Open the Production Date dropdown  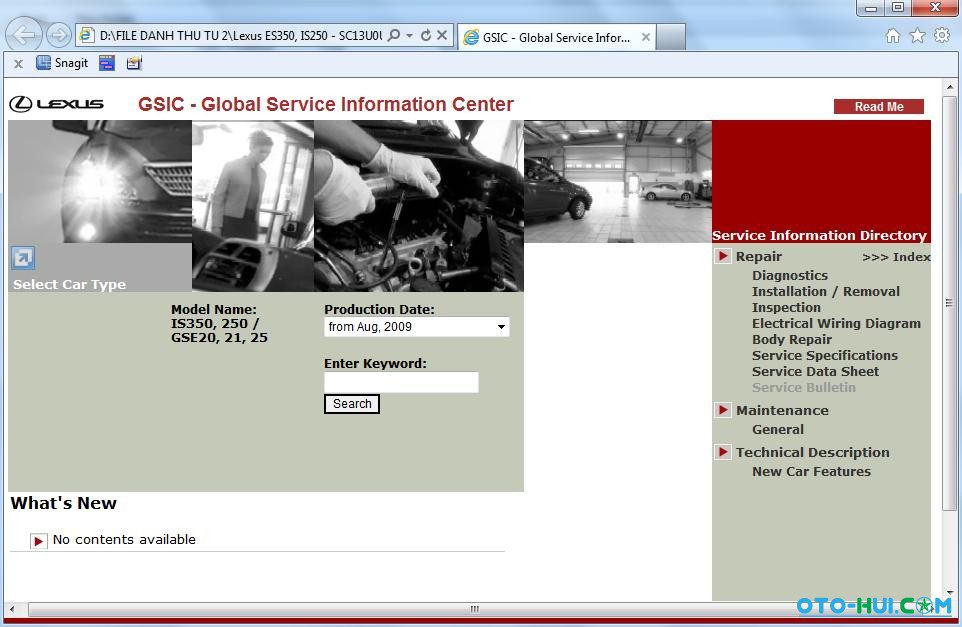(417, 327)
